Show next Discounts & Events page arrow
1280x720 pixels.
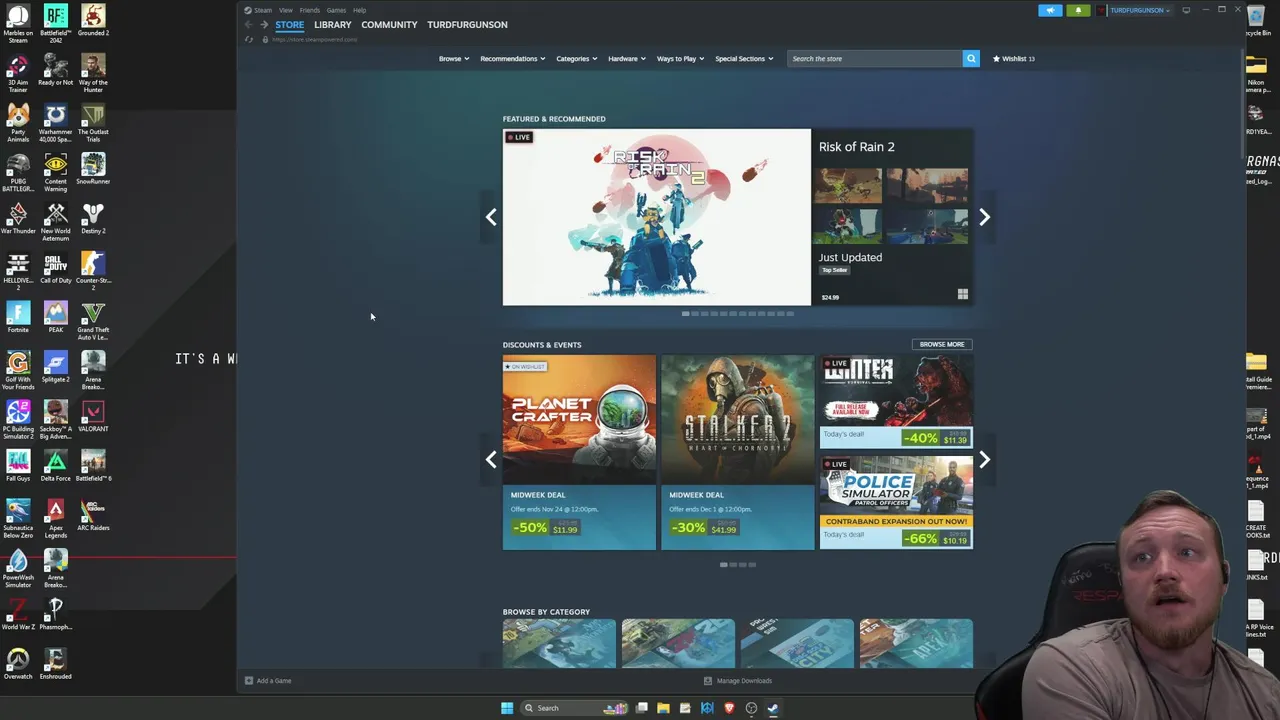point(984,459)
